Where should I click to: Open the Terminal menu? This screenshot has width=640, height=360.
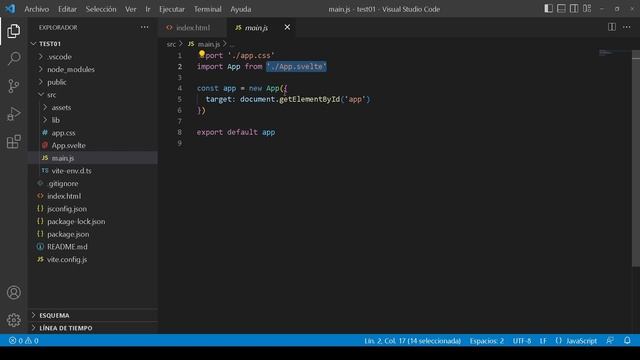[208, 9]
